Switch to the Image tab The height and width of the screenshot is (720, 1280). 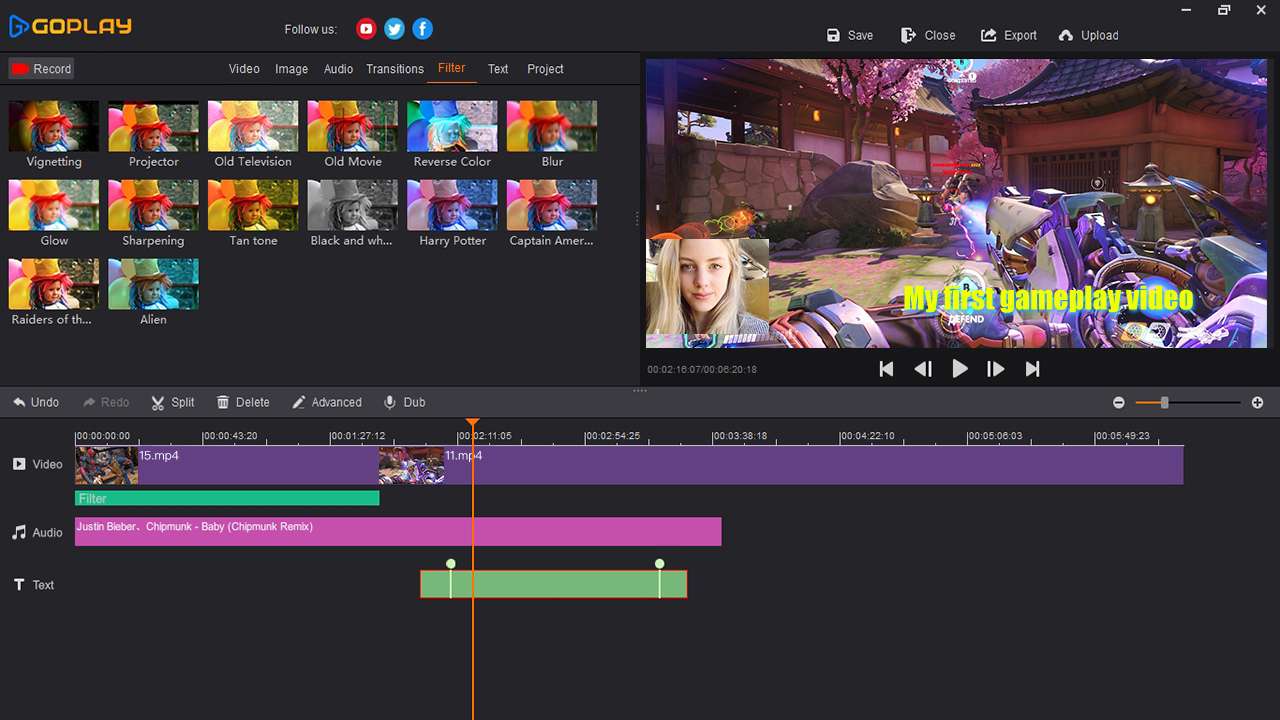pyautogui.click(x=291, y=69)
